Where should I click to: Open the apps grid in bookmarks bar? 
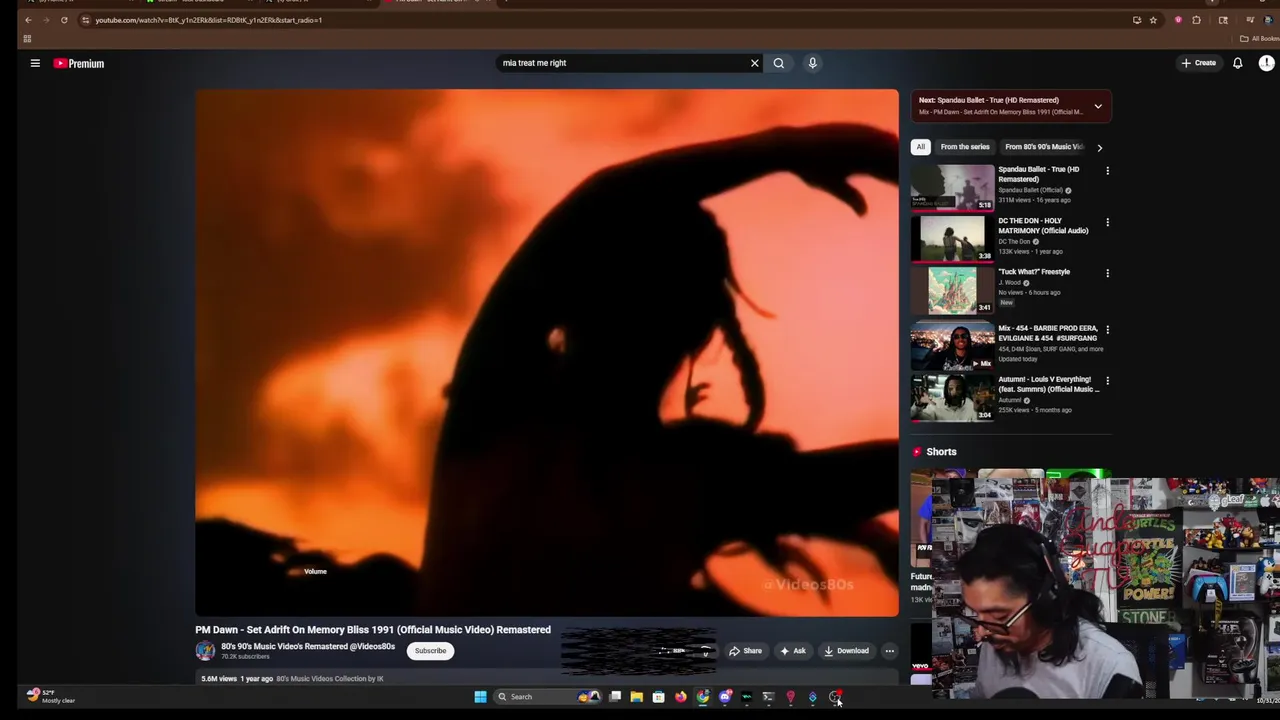27,39
